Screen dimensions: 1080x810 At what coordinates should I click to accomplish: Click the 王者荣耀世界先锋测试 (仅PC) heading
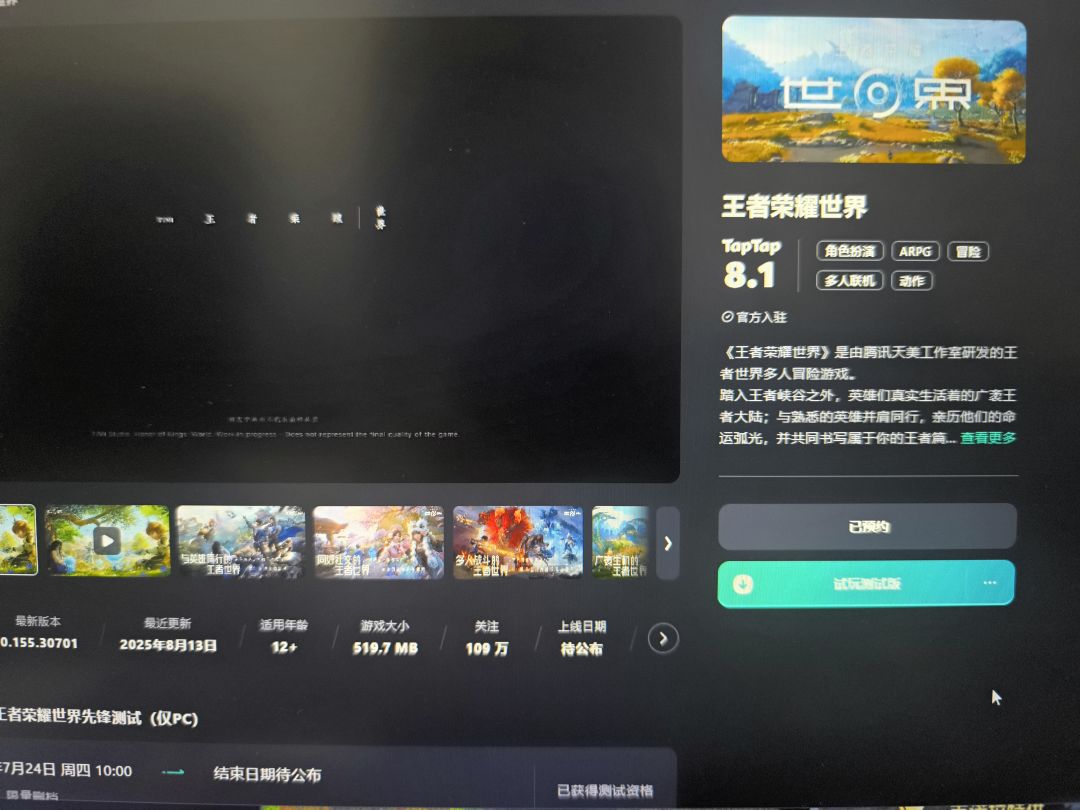98,716
